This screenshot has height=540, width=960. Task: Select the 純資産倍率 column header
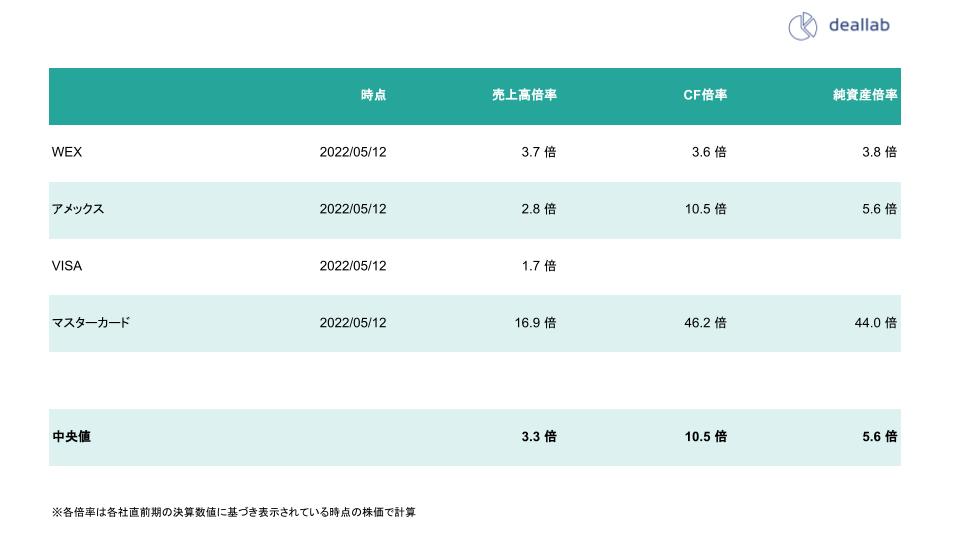coord(865,95)
